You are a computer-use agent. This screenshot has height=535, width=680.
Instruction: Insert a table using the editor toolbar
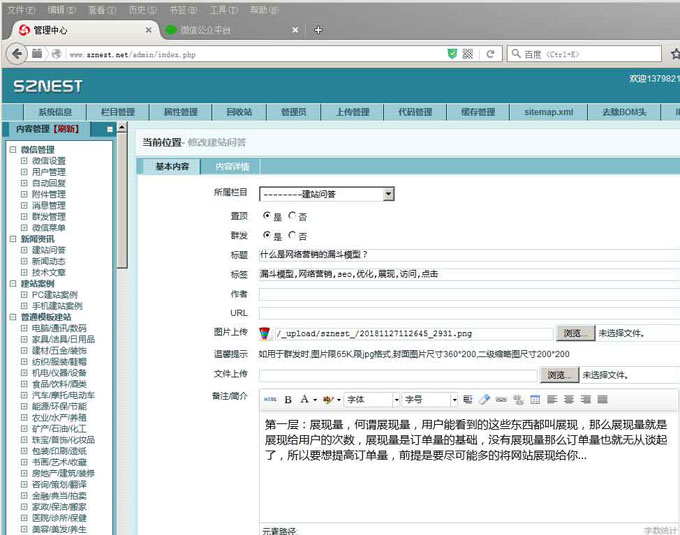pyautogui.click(x=534, y=399)
